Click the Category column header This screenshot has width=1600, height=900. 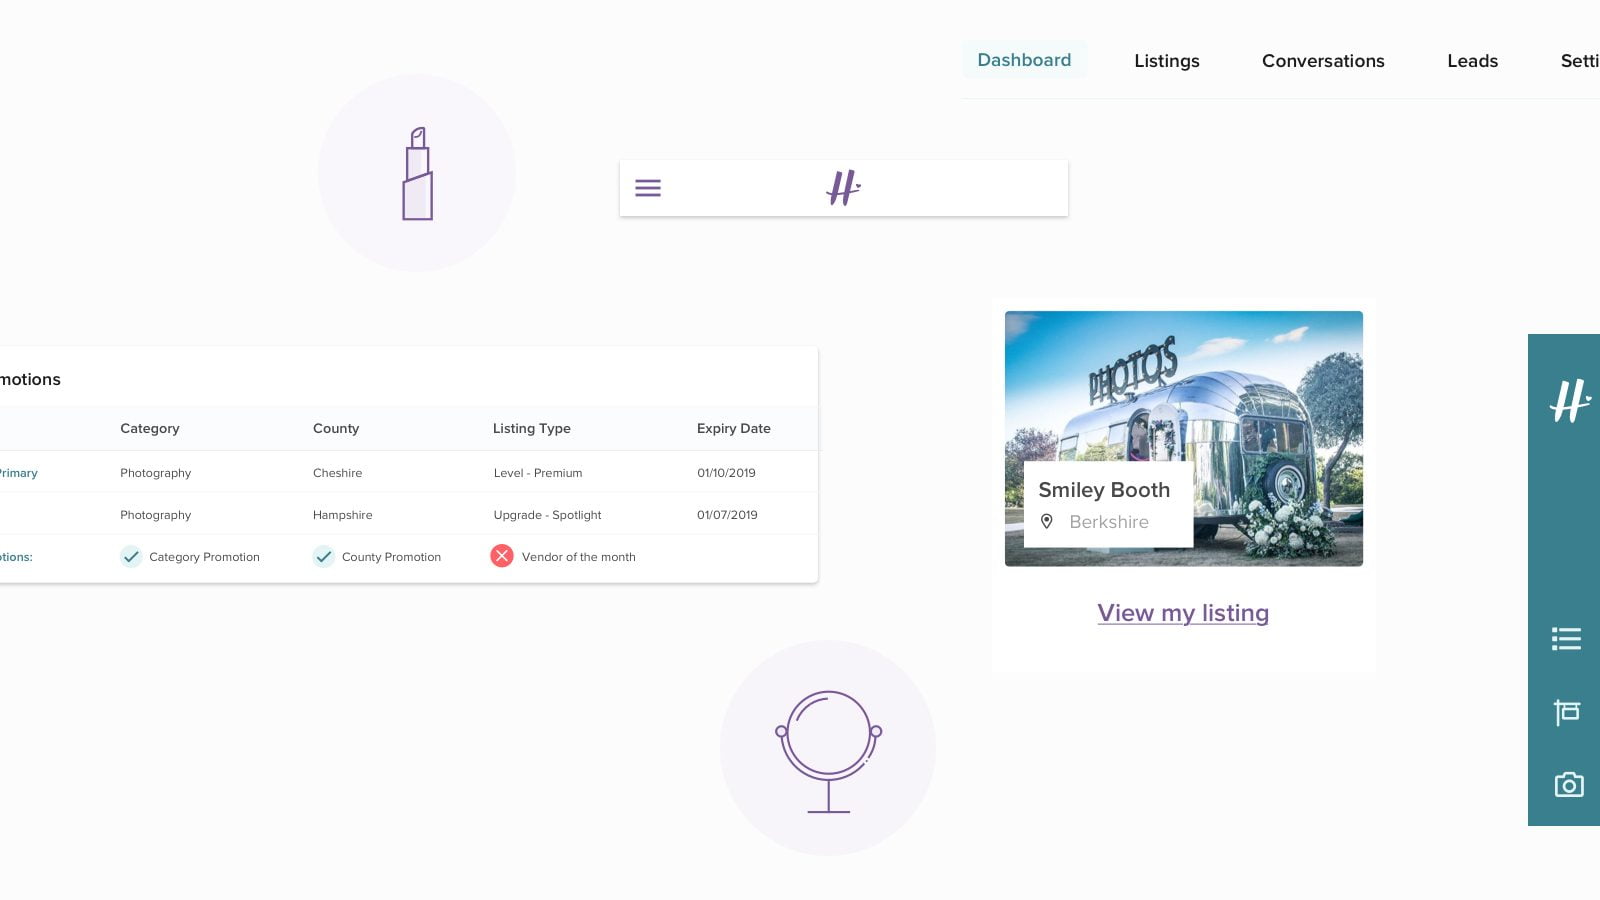pyautogui.click(x=150, y=428)
